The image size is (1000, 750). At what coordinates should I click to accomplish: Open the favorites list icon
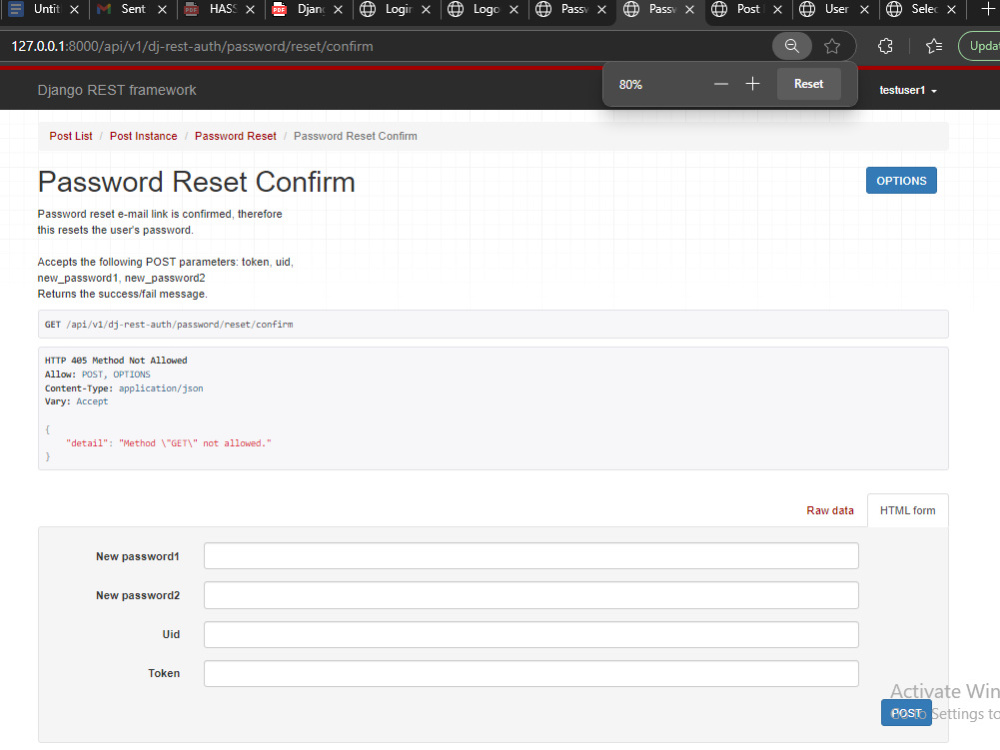click(x=934, y=46)
